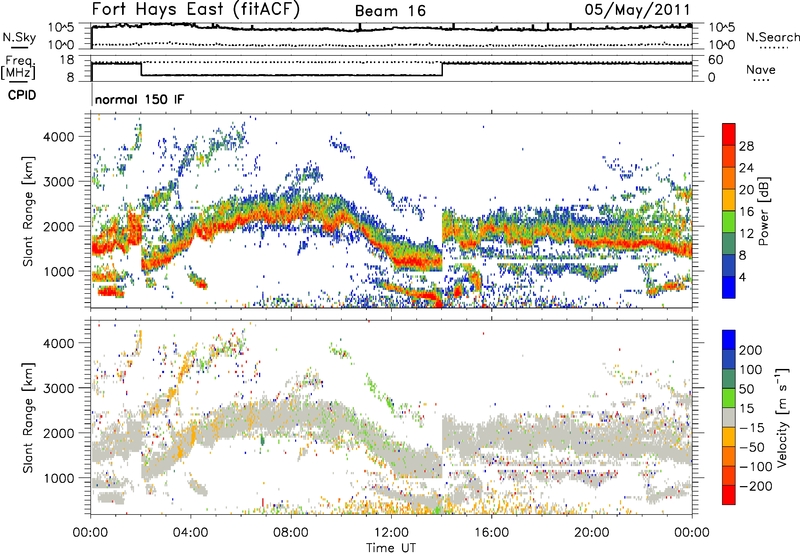Viewport: 800px width, 554px height.
Task: Click the "N.Search" legend label
Action: [x=772, y=37]
